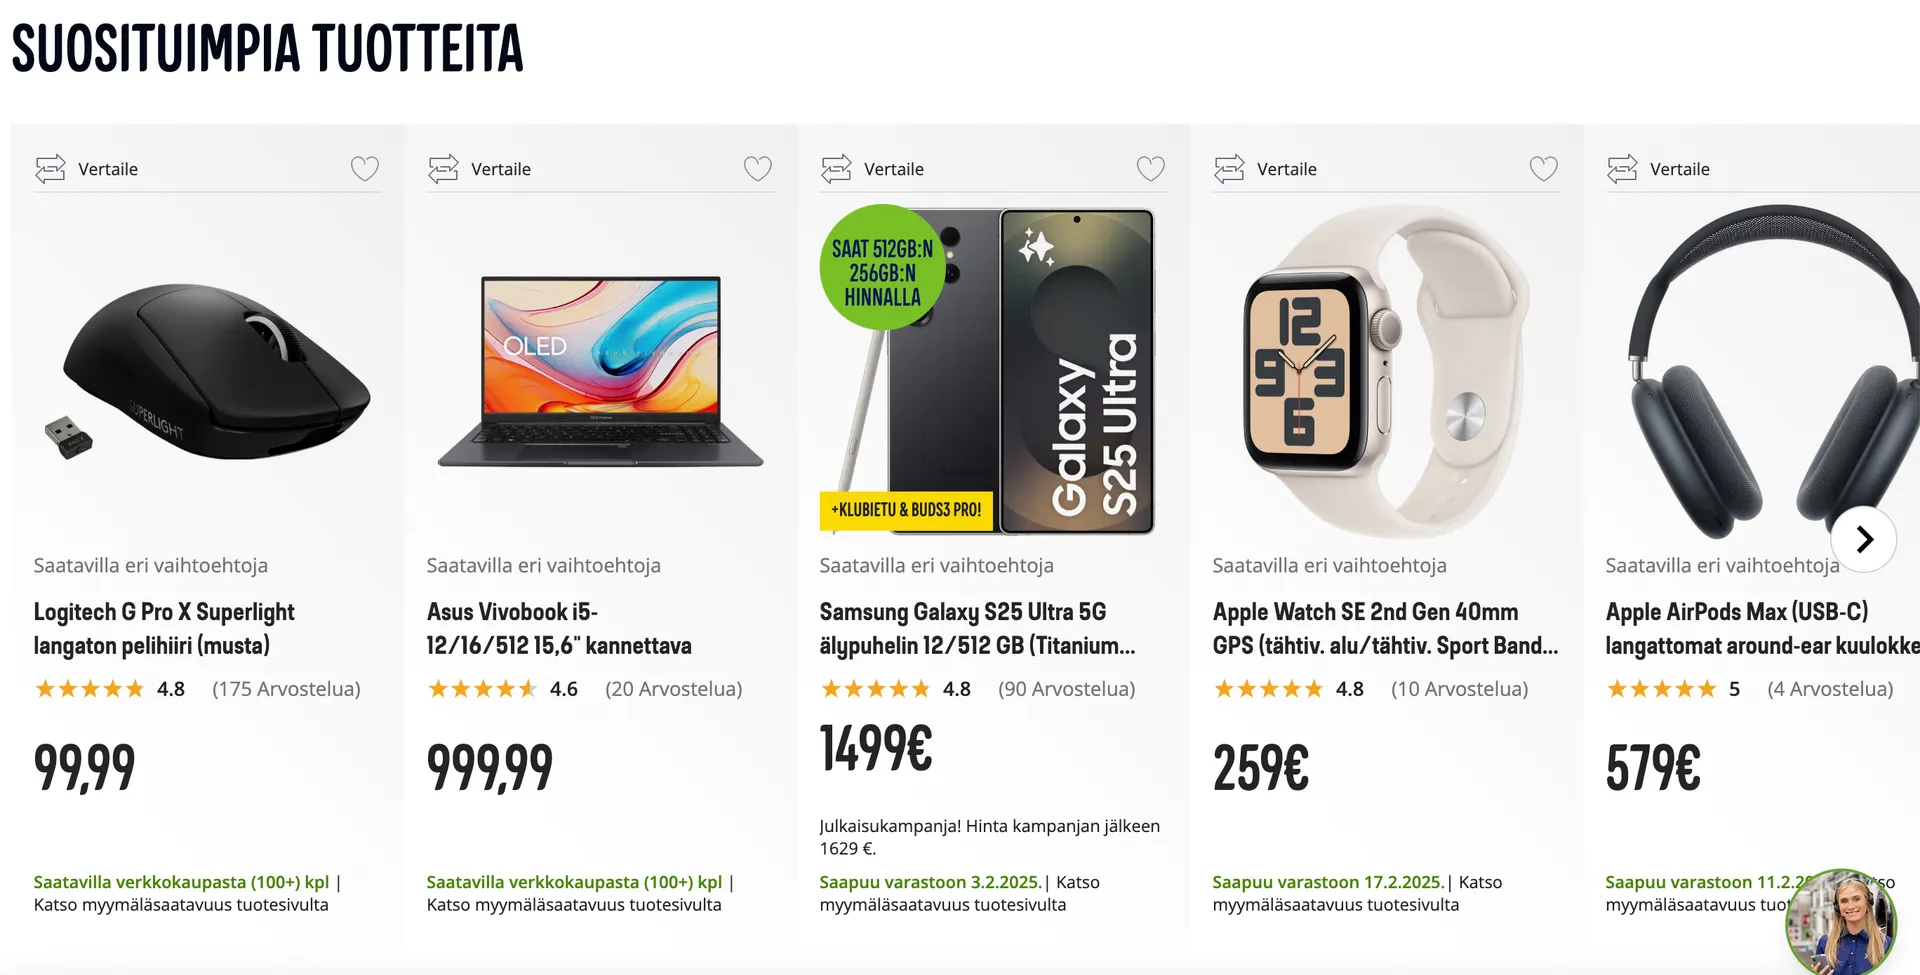Open Asus Vivobook i5 product title link
This screenshot has height=975, width=1920.
tap(558, 628)
